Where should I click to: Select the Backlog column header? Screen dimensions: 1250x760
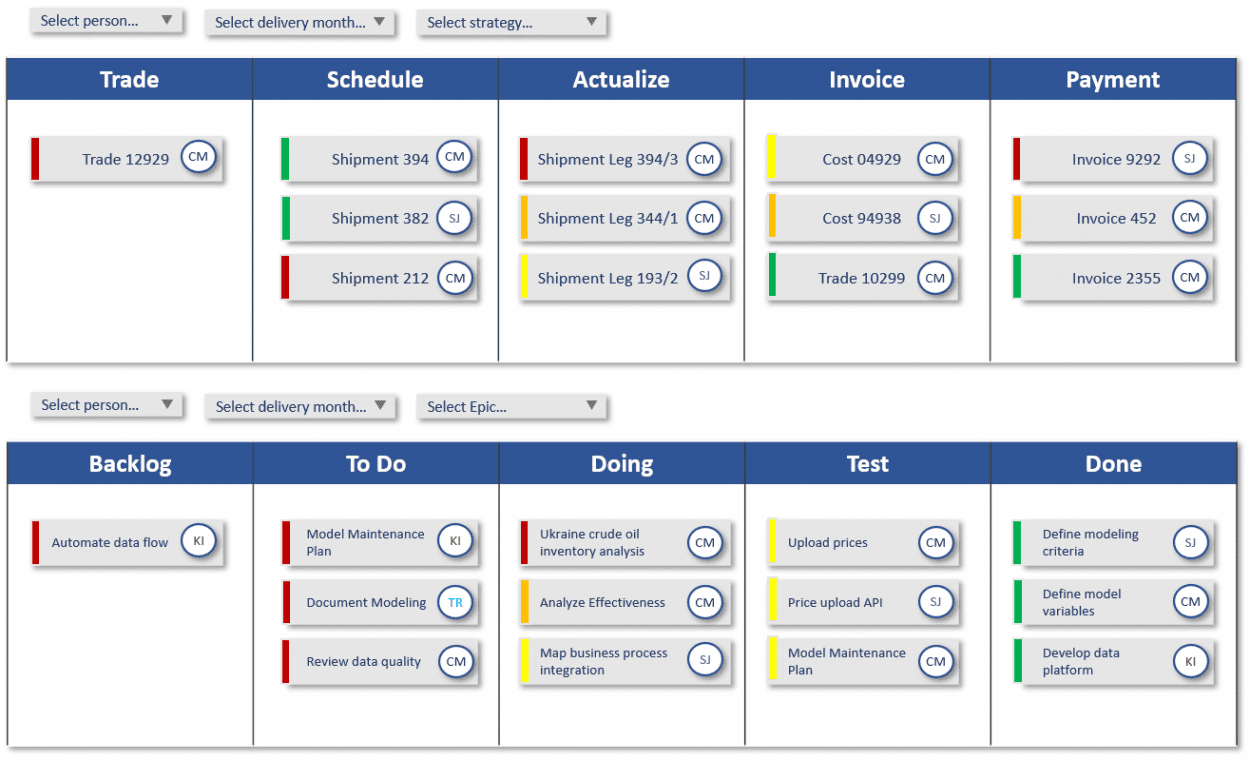coord(129,463)
